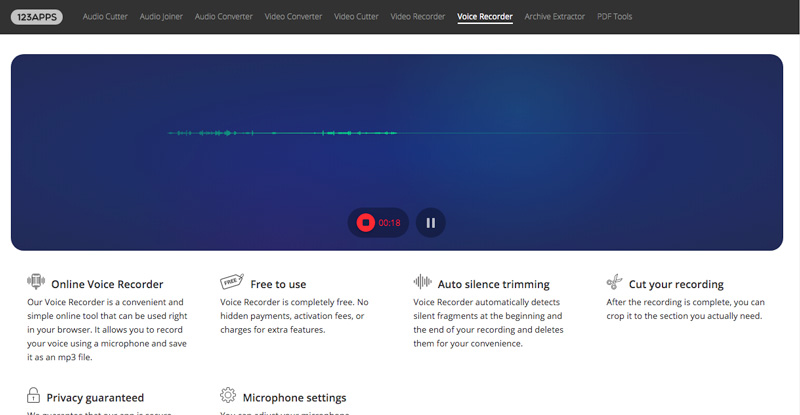Click the 123APPS logo

(37, 17)
